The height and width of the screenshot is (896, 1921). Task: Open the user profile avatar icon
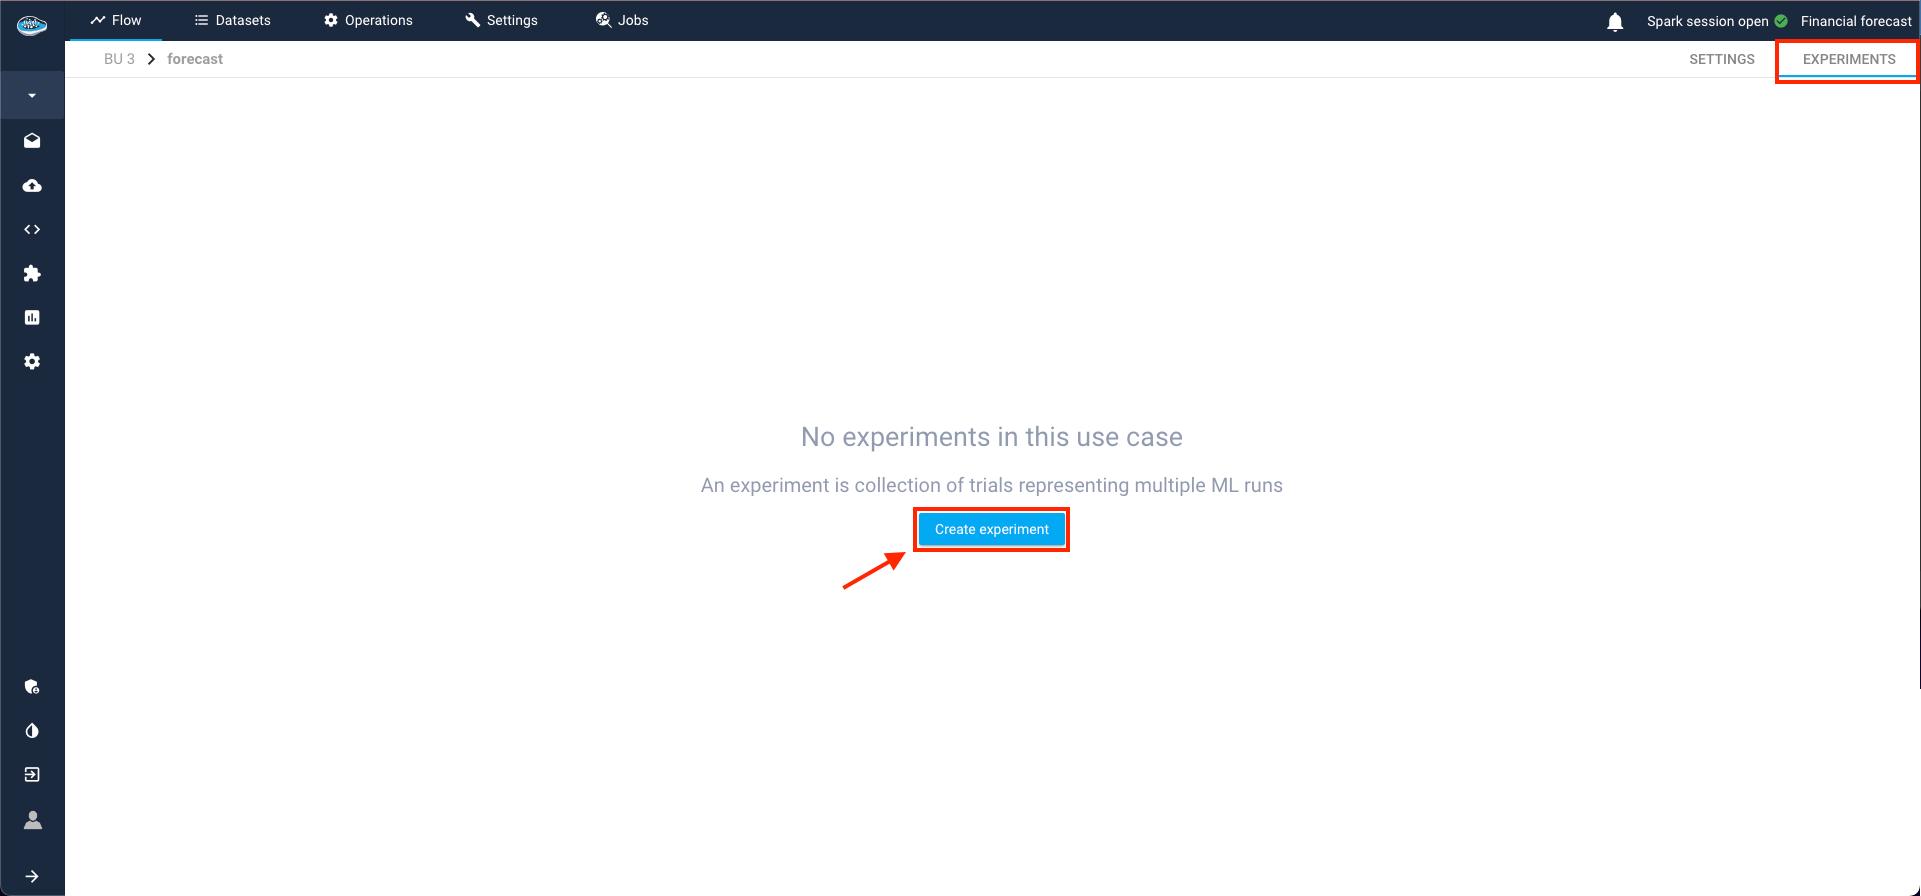click(32, 820)
